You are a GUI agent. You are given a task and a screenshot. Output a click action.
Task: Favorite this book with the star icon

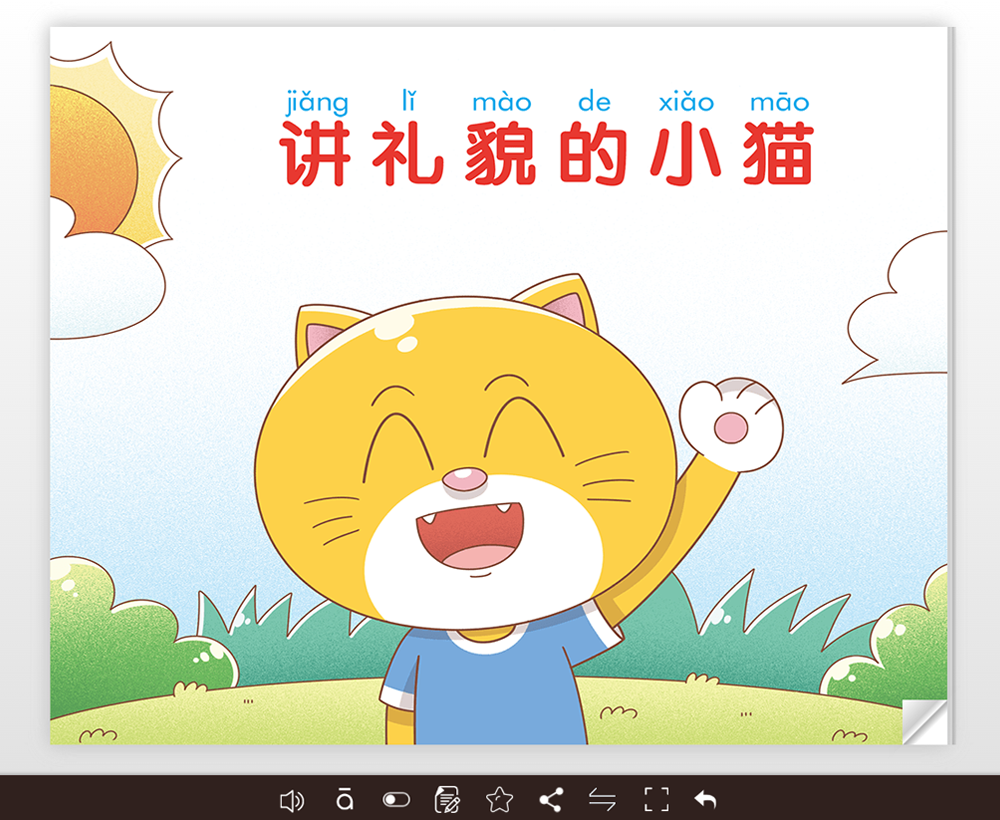click(499, 800)
